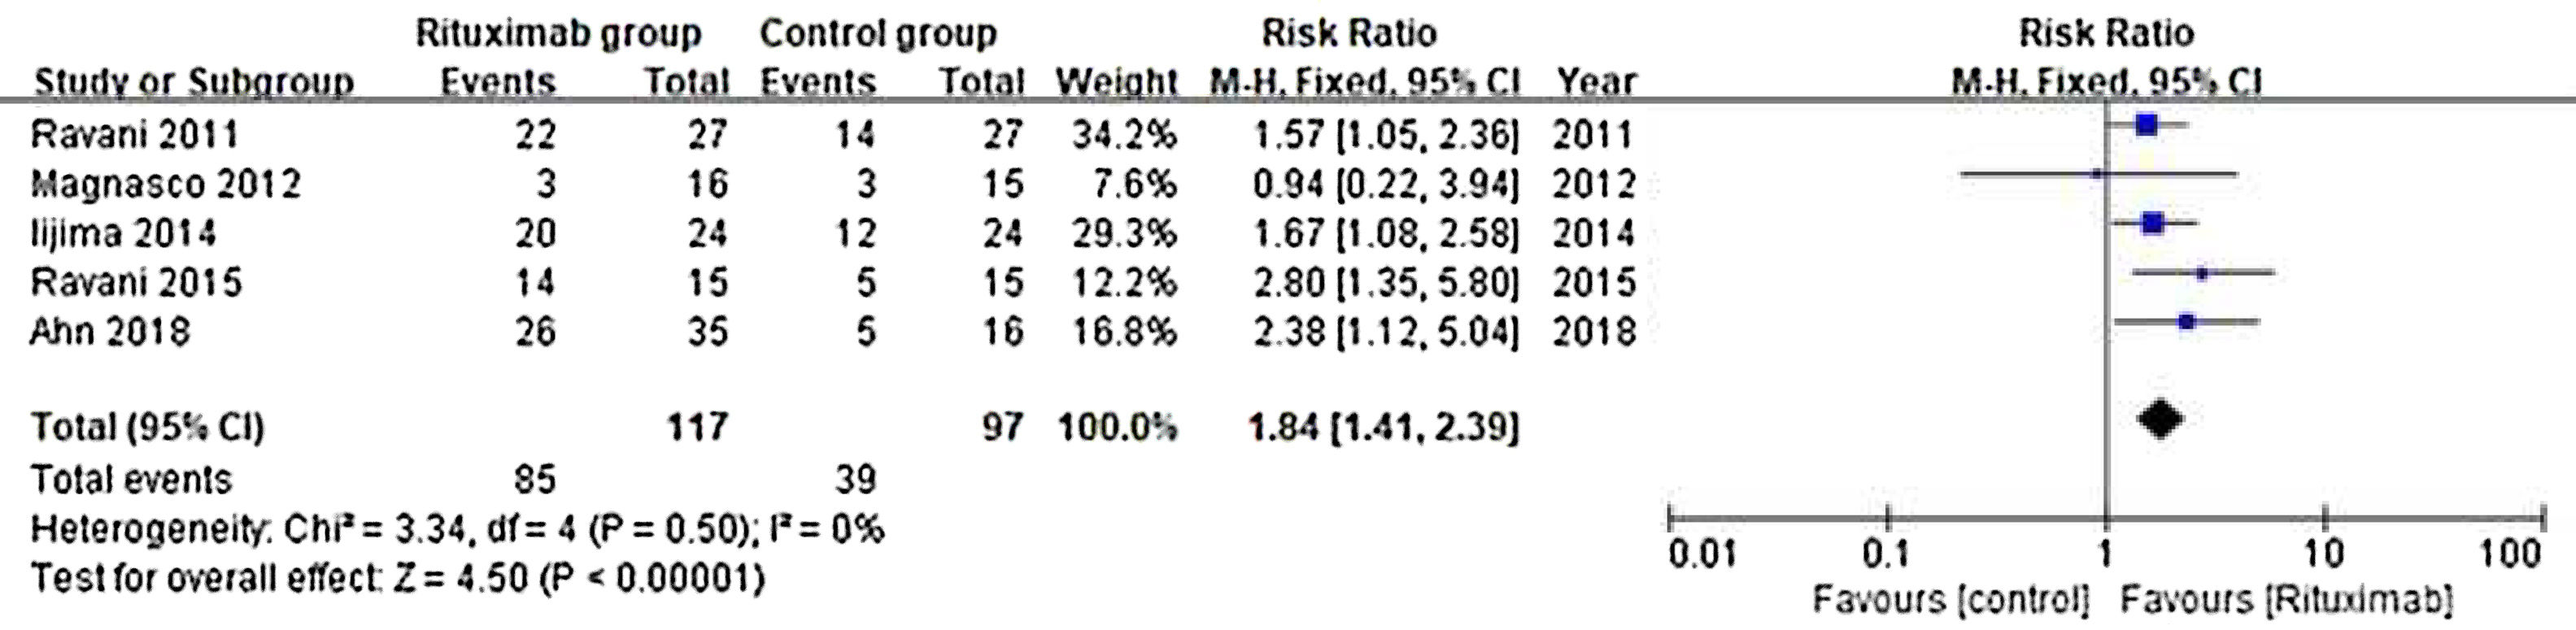The image size is (2576, 630).
Task: Select the Ravani 2015 study label
Action: (136, 283)
